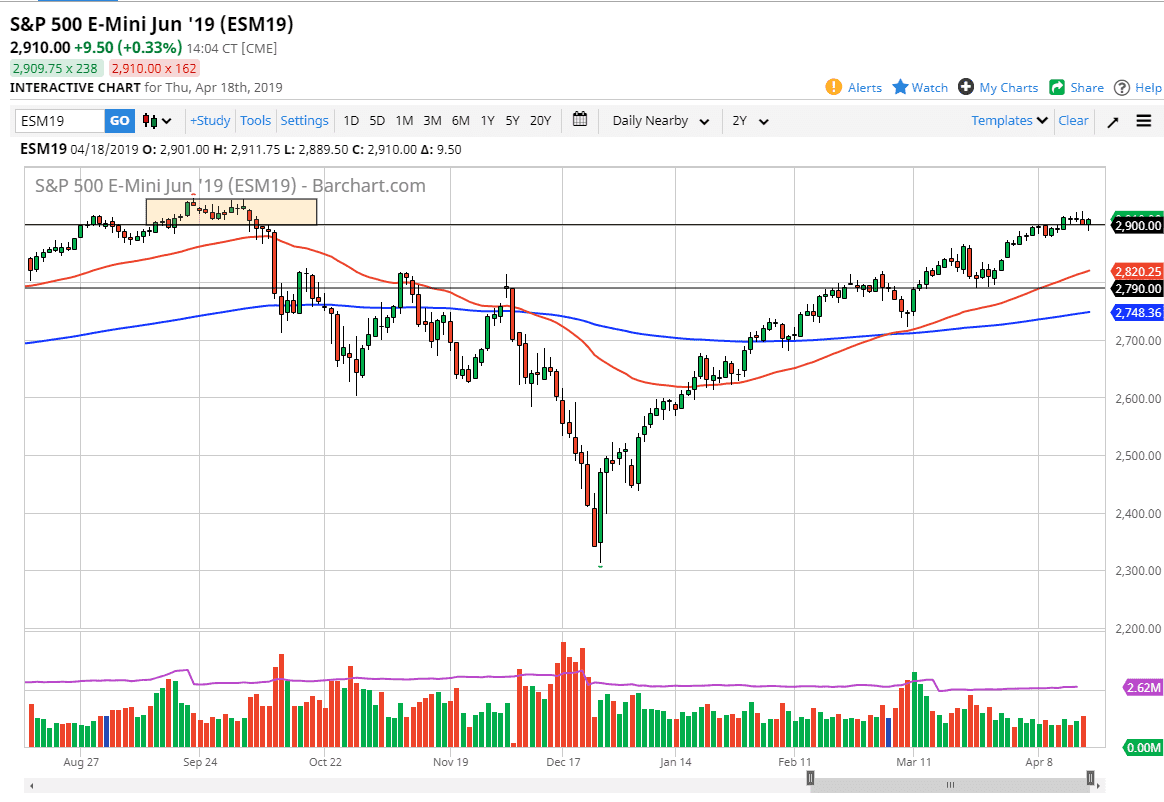Screen dimensions: 1164x802
Task: Open the Daily Nearby frequency dropdown
Action: 661,120
